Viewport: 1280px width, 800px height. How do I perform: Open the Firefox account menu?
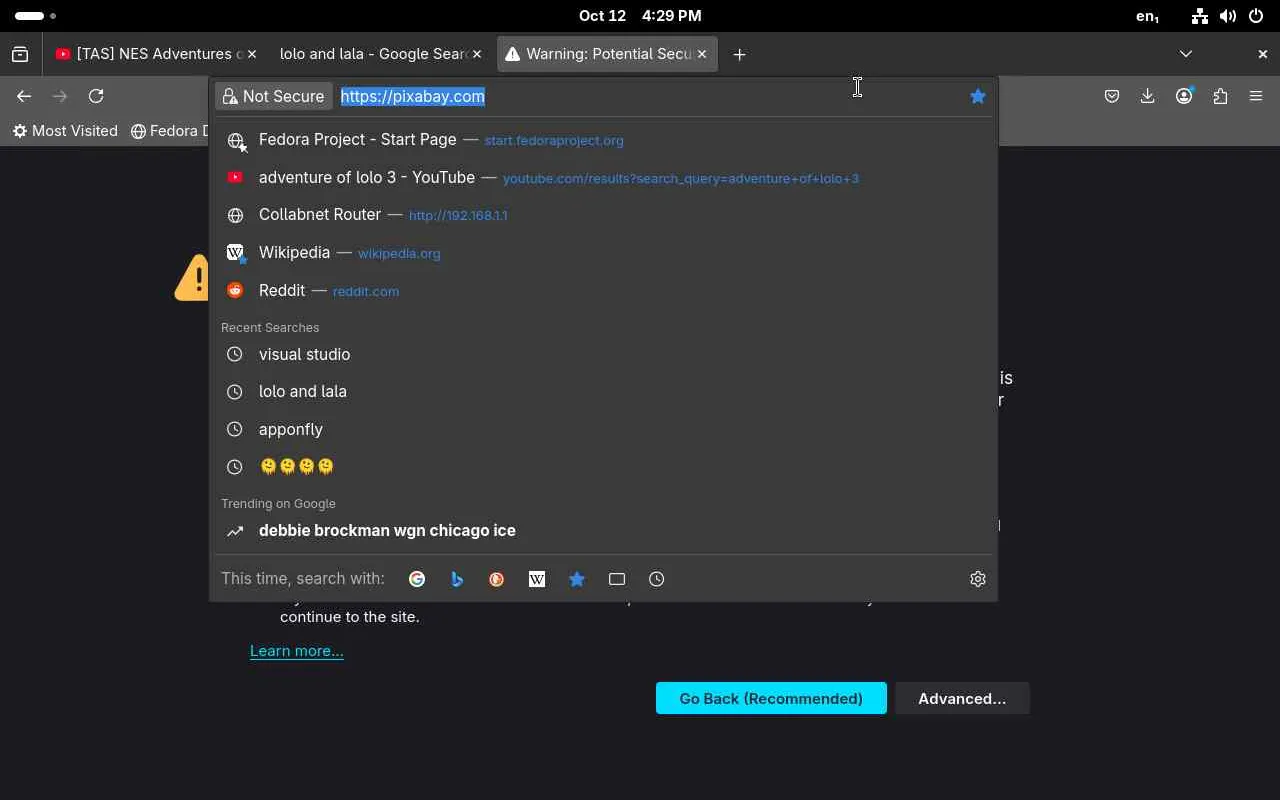(x=1184, y=96)
